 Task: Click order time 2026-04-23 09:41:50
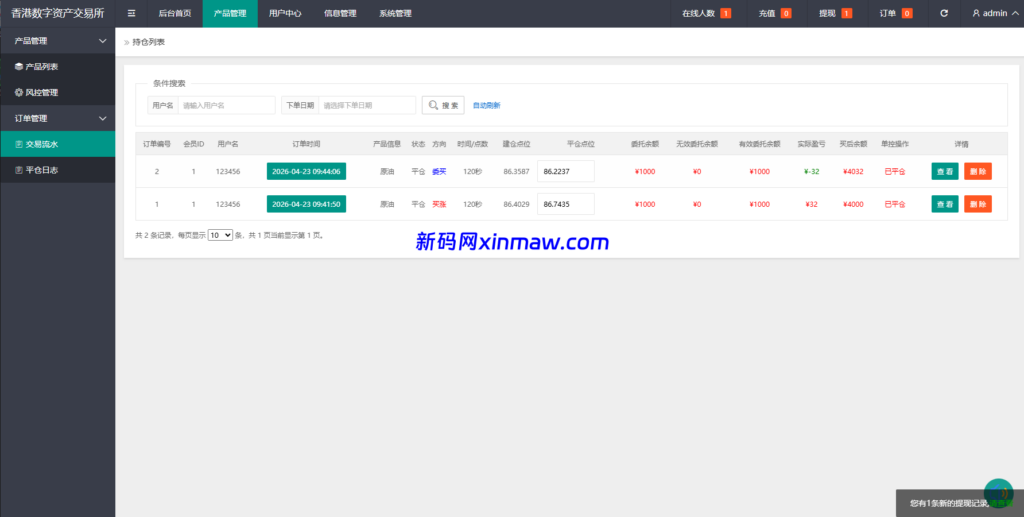[306, 204]
